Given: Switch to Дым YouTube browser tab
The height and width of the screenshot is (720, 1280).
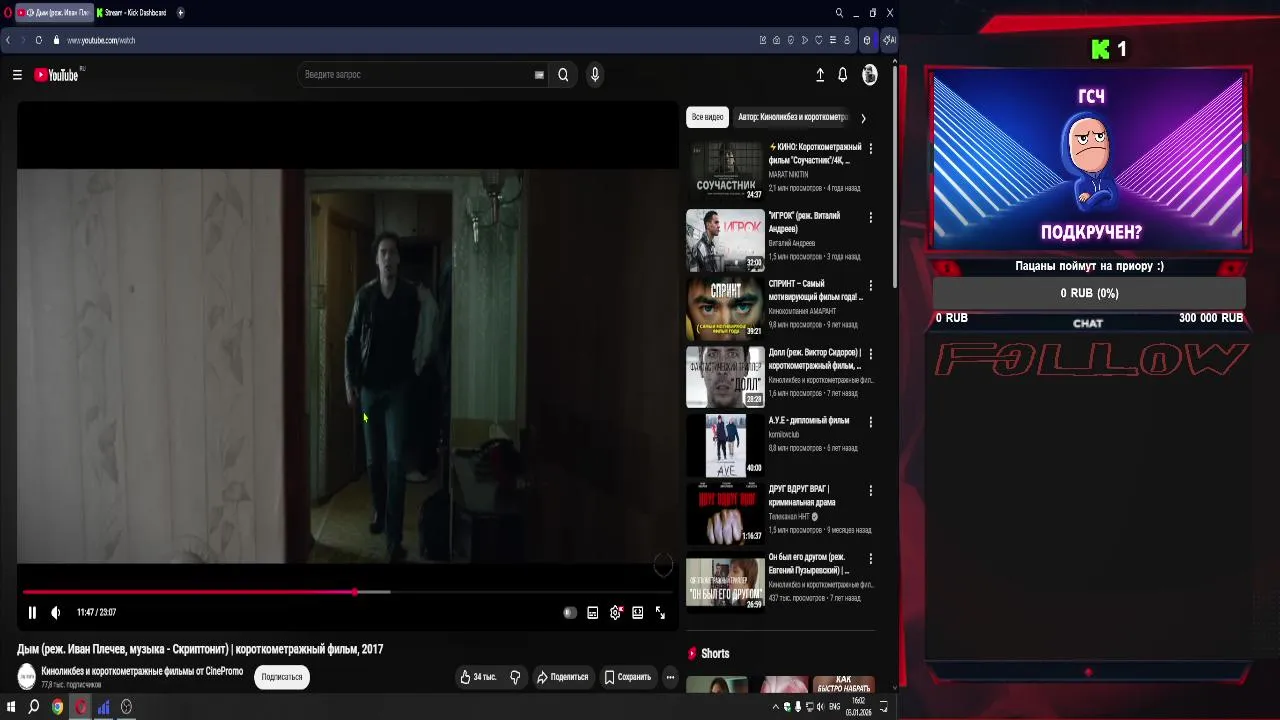Looking at the screenshot, I should point(53,13).
